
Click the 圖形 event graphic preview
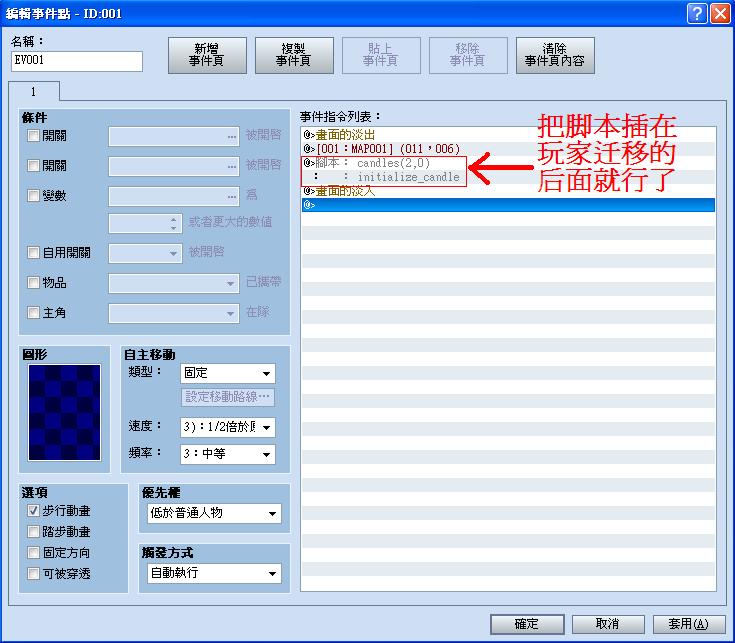[64, 412]
